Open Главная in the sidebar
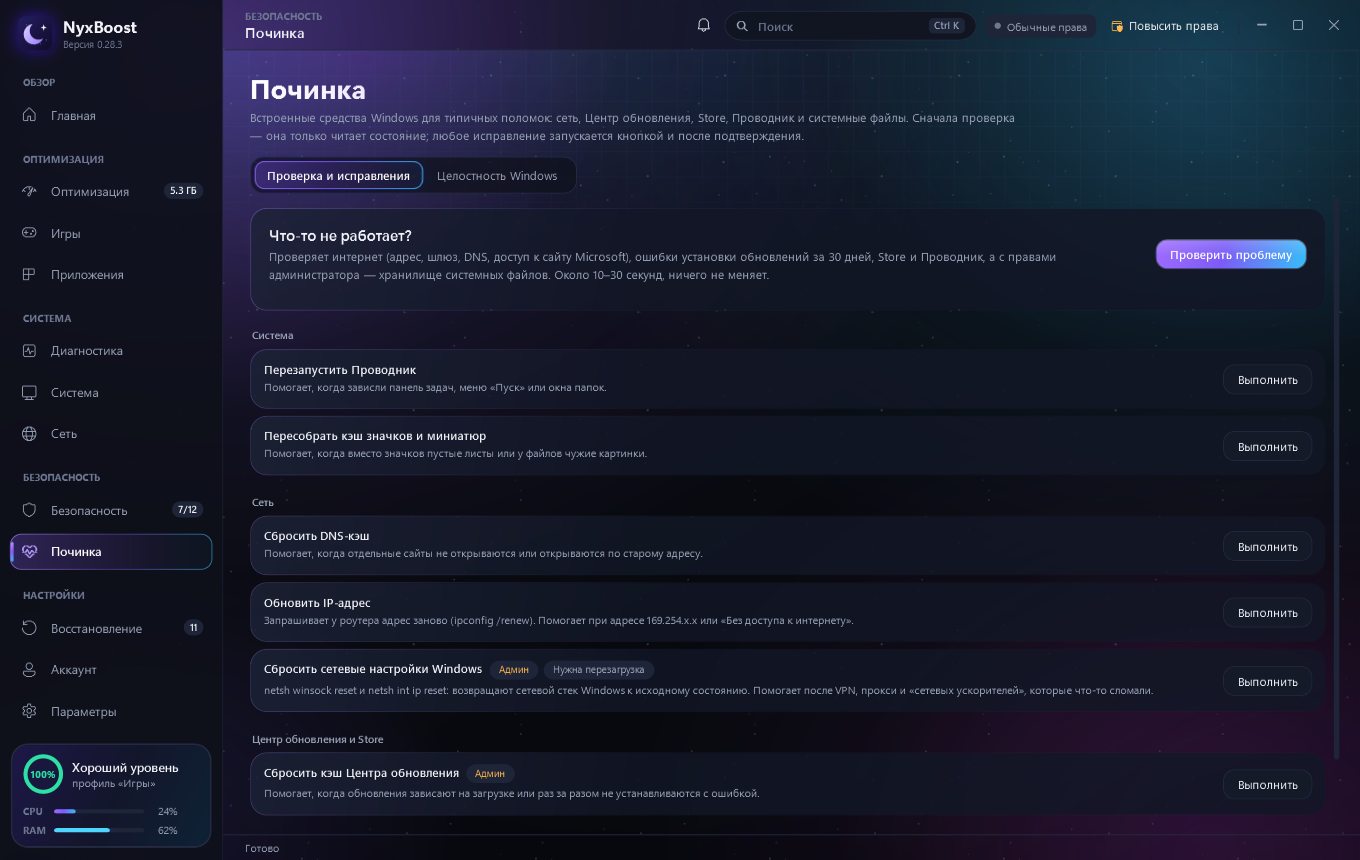 (x=111, y=115)
